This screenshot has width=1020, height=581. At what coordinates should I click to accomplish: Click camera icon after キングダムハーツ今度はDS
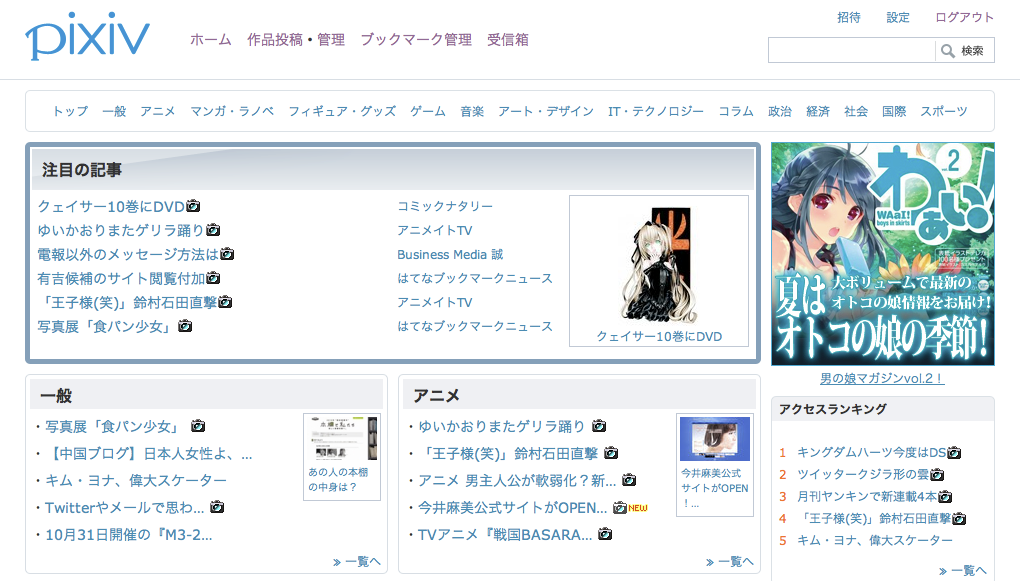click(x=954, y=452)
